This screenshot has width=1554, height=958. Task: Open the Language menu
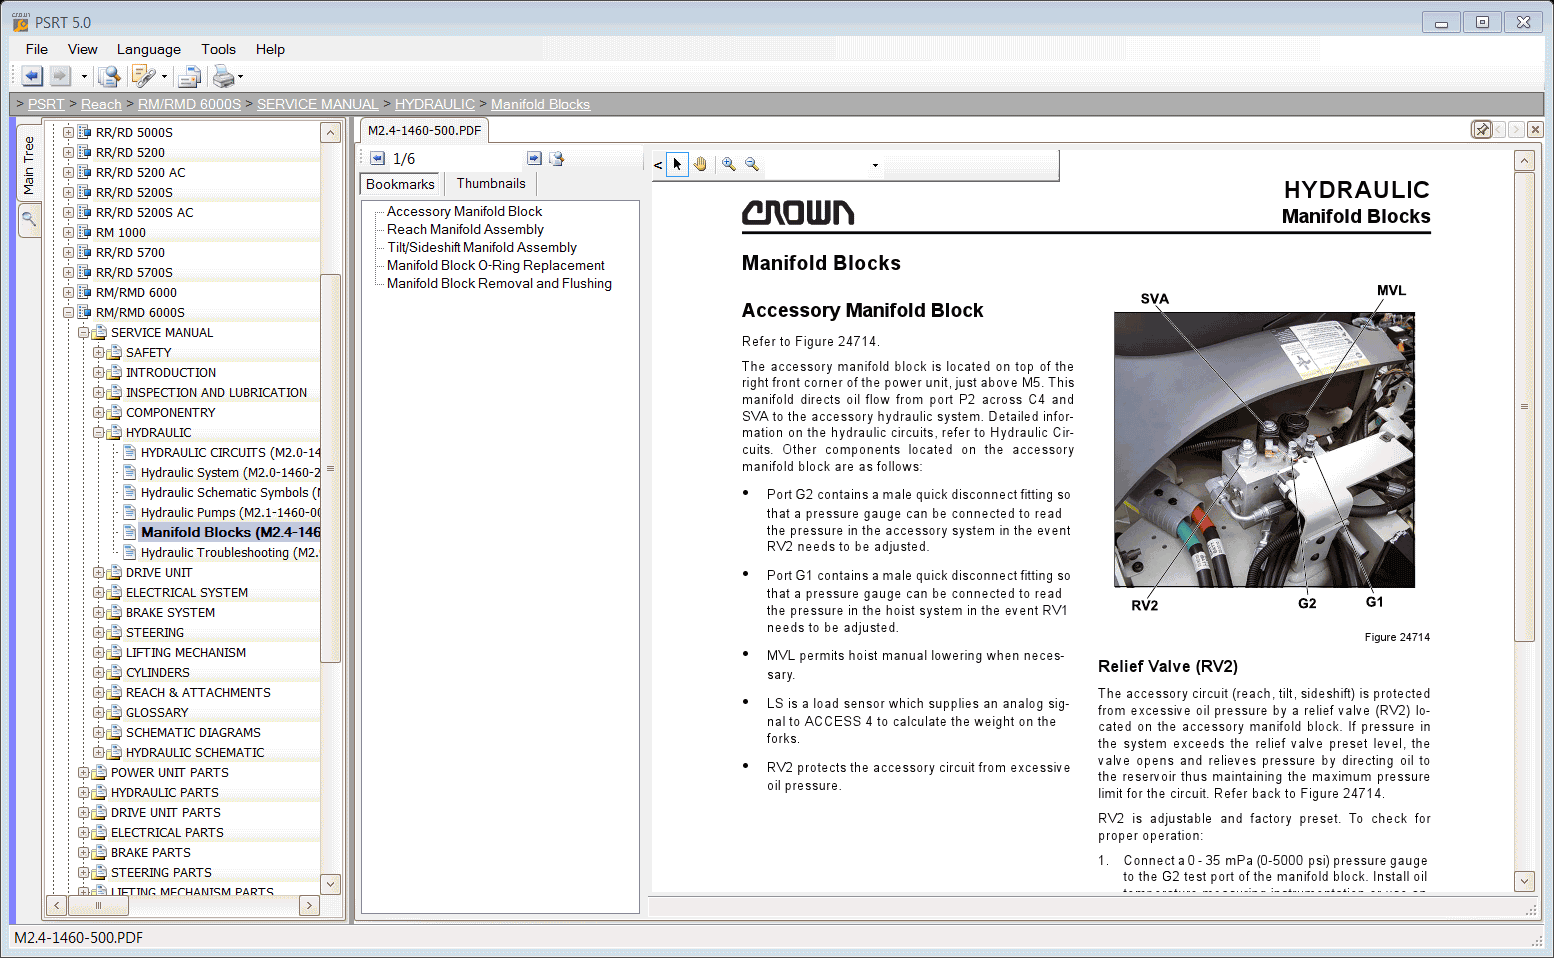(x=149, y=49)
